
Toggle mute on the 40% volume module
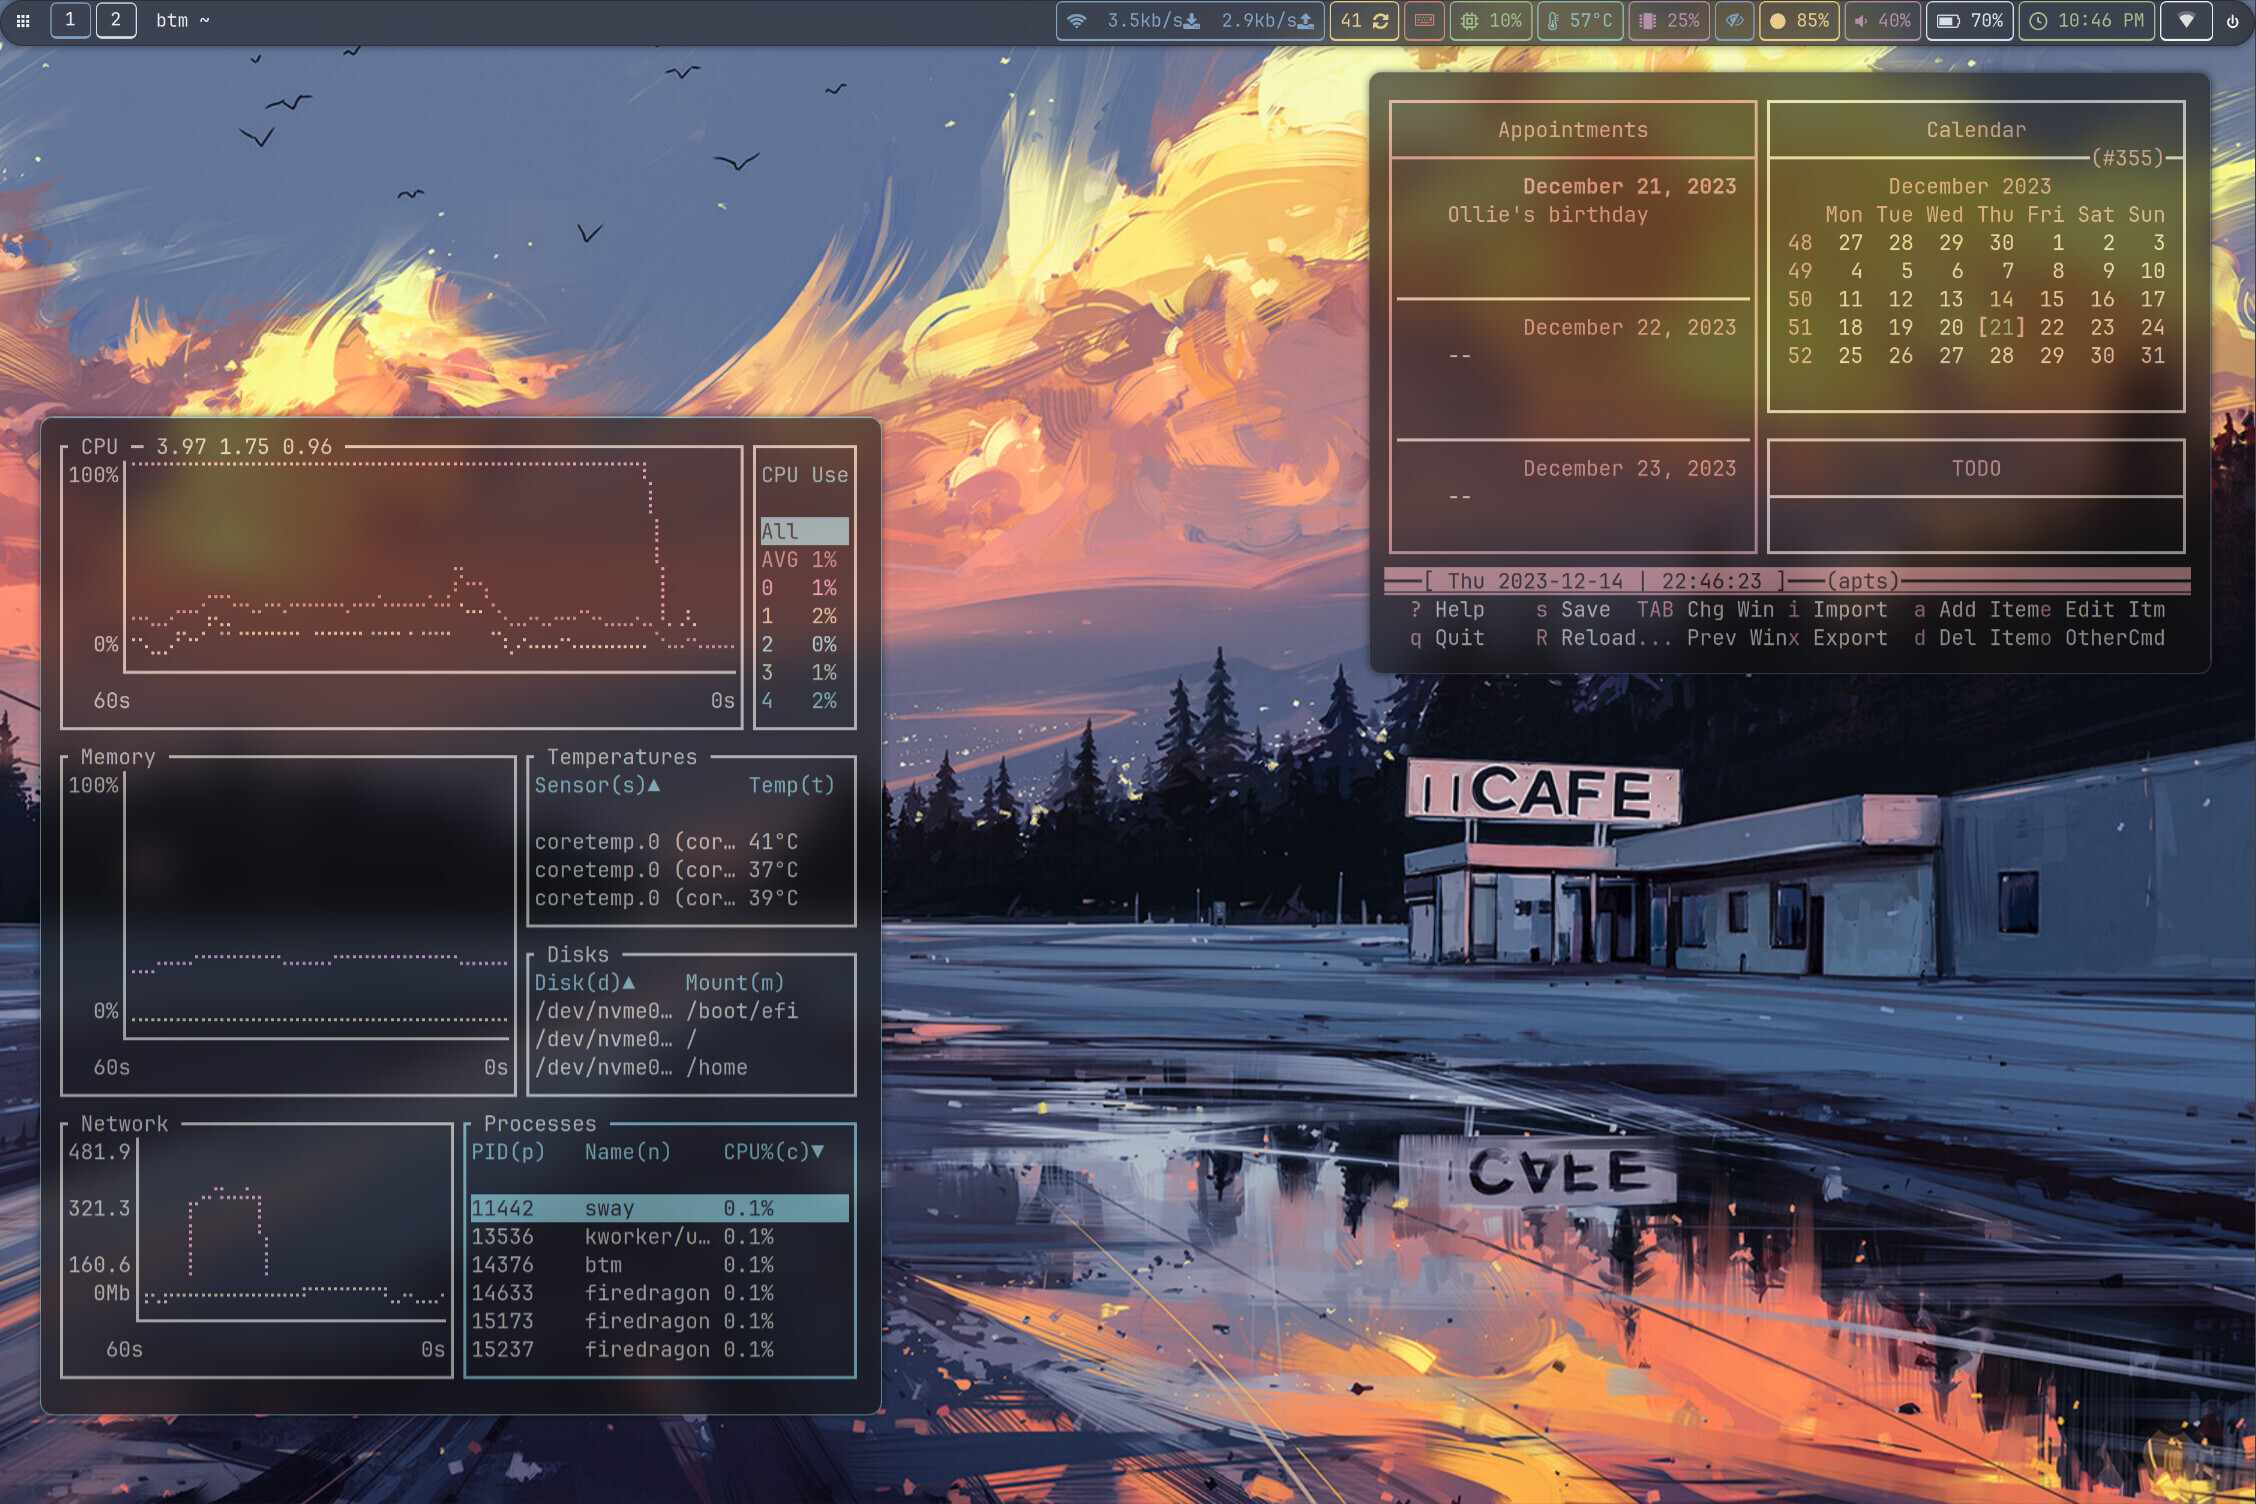(1882, 20)
